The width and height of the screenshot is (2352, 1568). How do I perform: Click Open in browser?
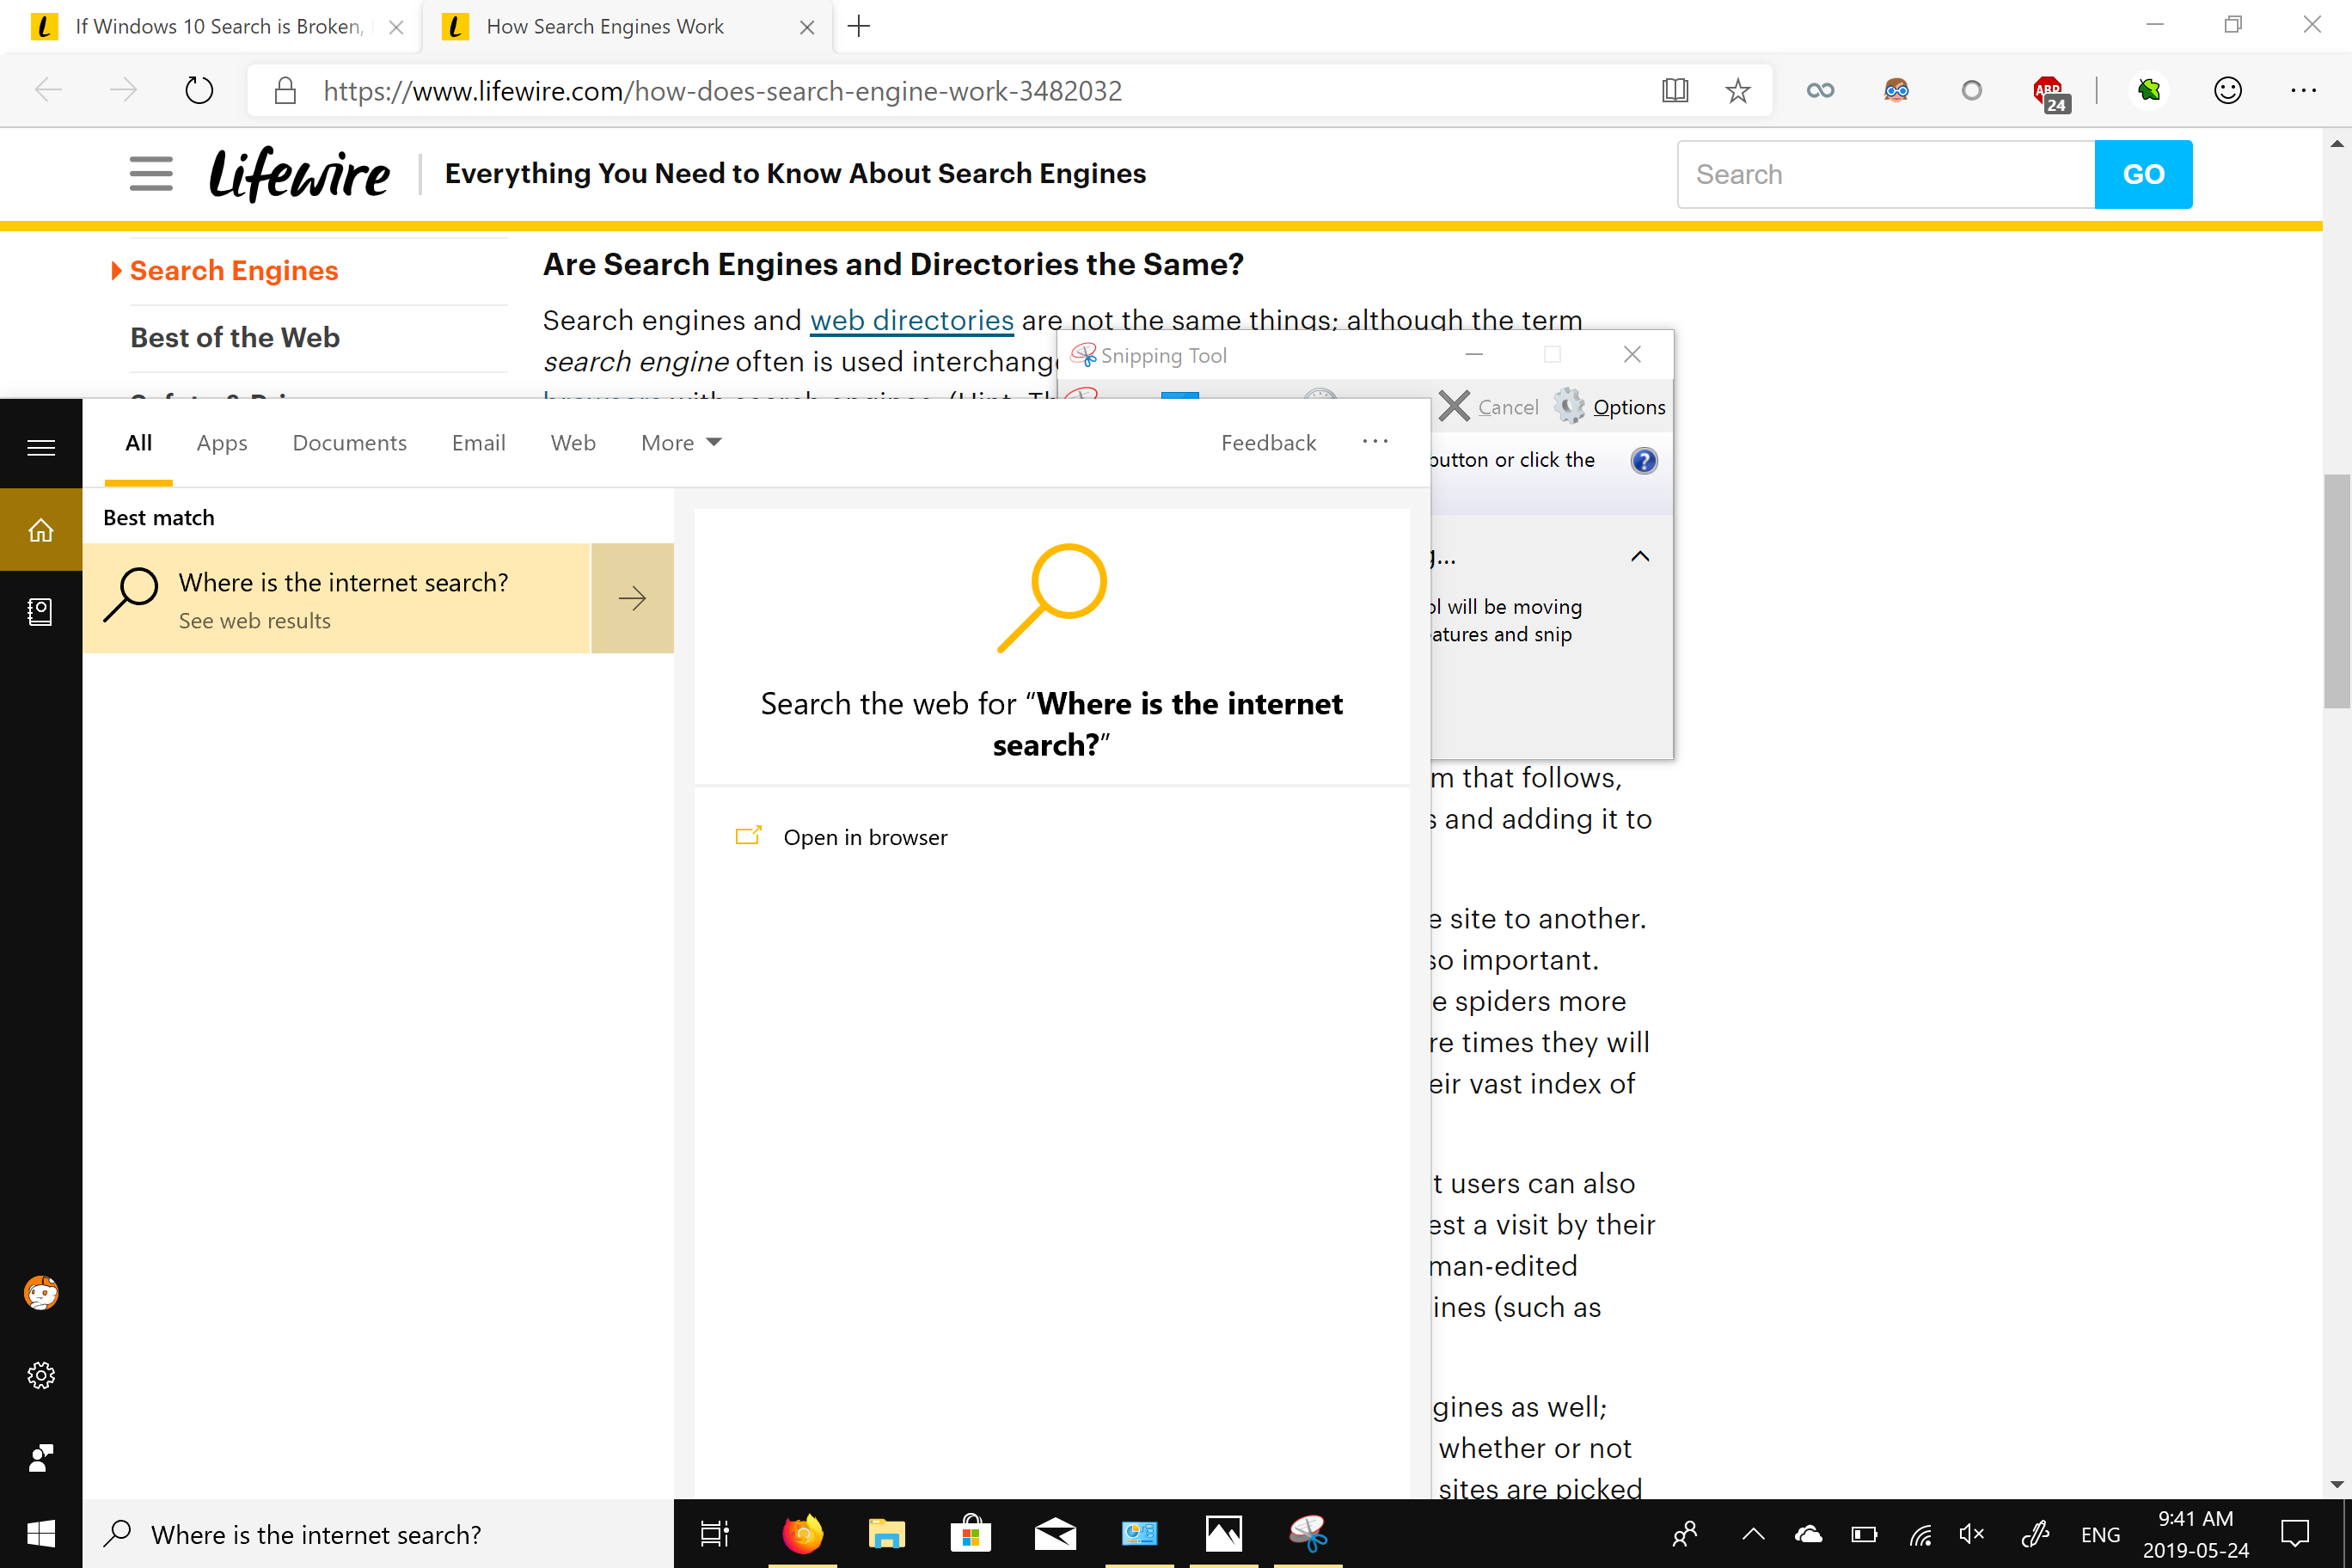point(864,837)
